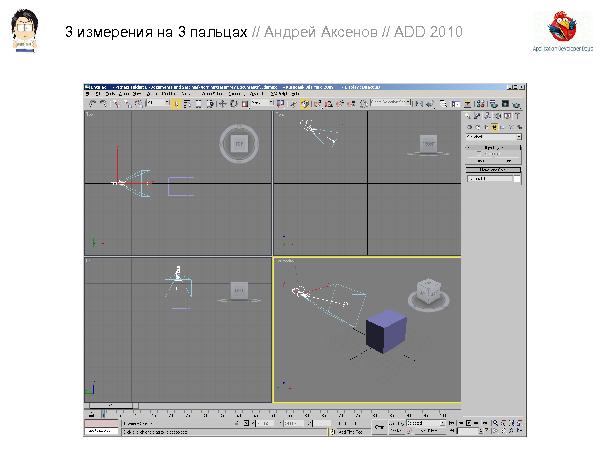Click Maximize Viewport Toggle icon
This screenshot has width=600, height=450.
click(x=520, y=430)
